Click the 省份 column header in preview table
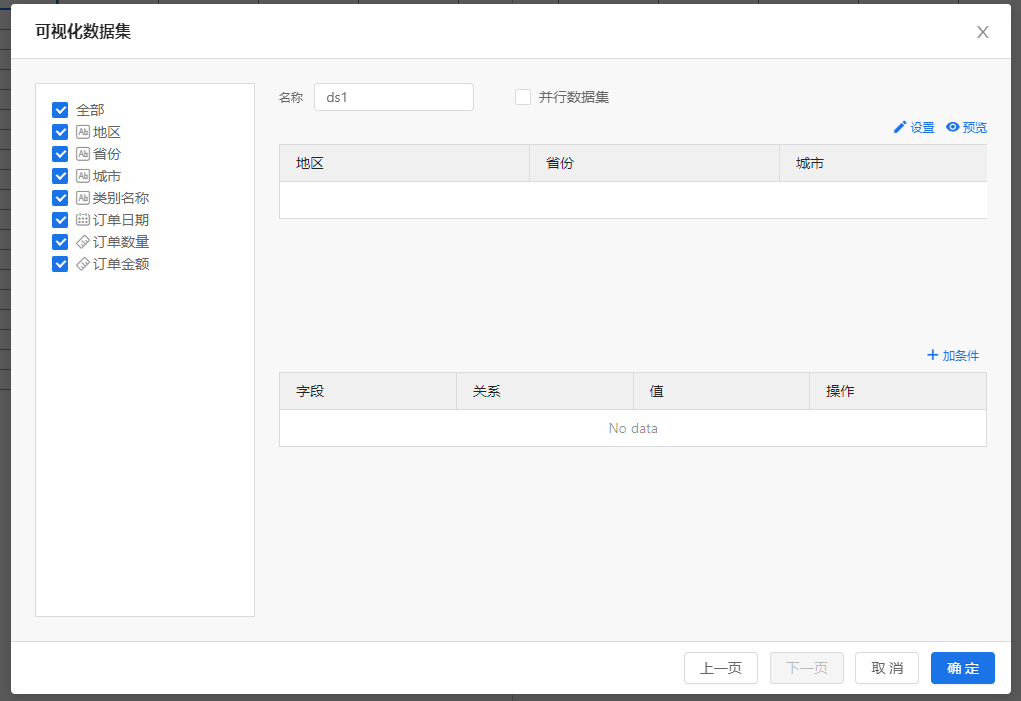This screenshot has height=701, width=1021. (x=654, y=163)
